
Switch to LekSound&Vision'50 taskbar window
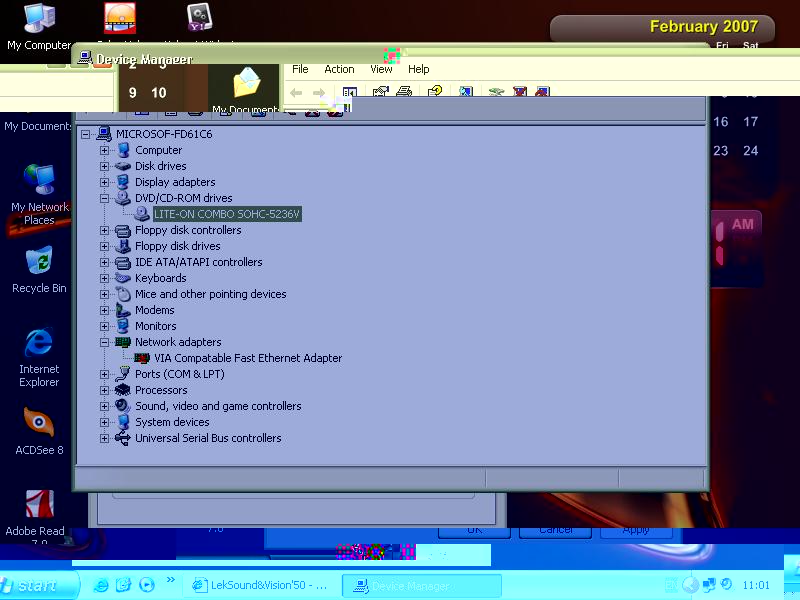[260, 585]
